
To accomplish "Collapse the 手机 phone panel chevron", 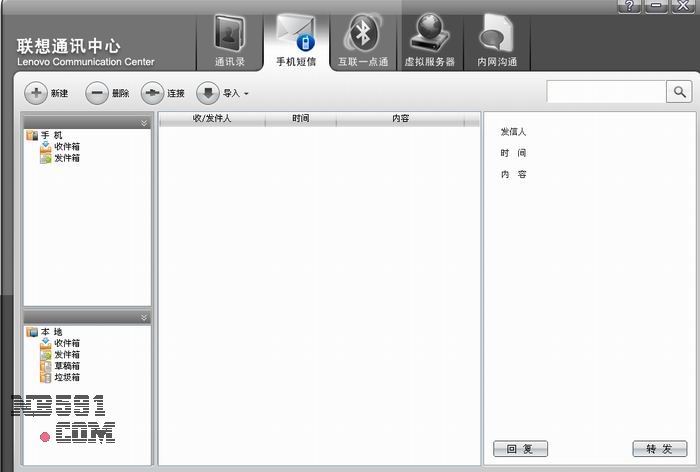I will 144,122.
